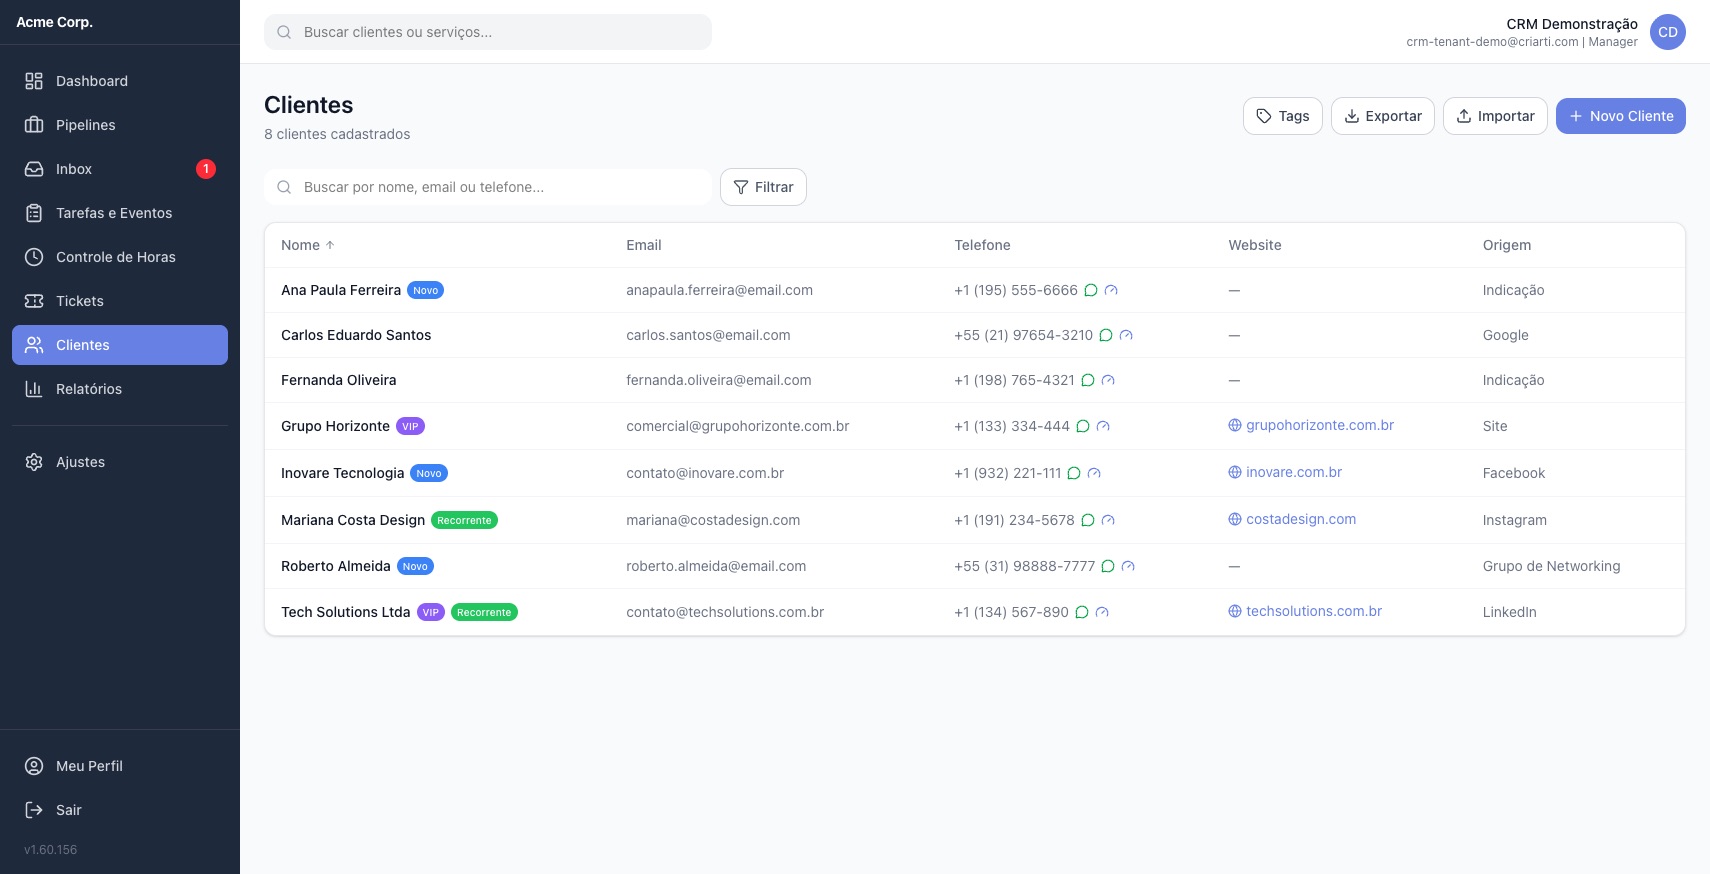Image resolution: width=1710 pixels, height=874 pixels.
Task: Open green chat icon for Carlos Eduardo Santos
Action: [x=1106, y=335]
